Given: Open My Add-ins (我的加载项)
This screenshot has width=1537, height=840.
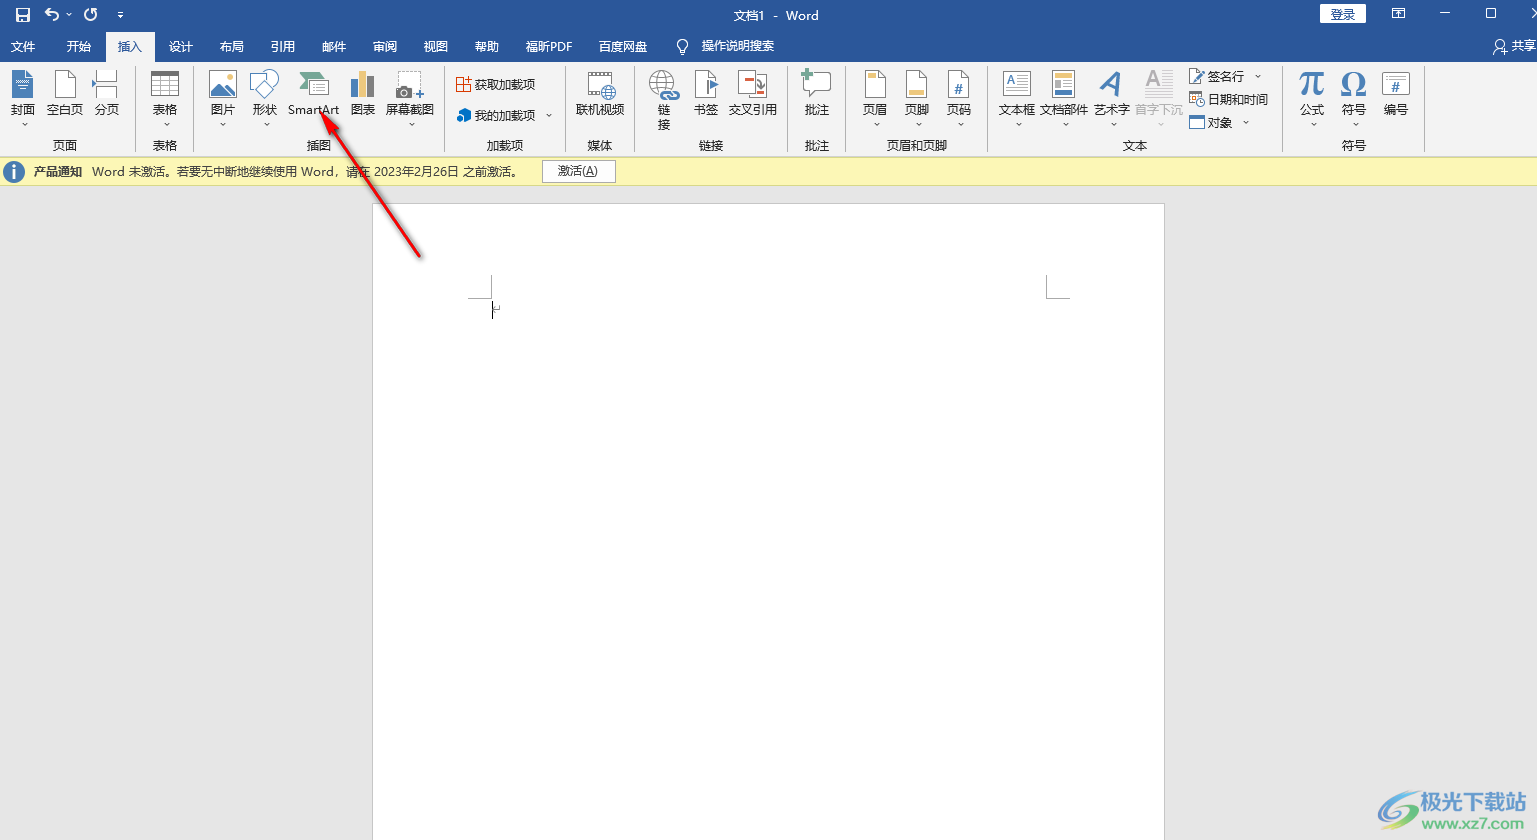Looking at the screenshot, I should (x=496, y=116).
